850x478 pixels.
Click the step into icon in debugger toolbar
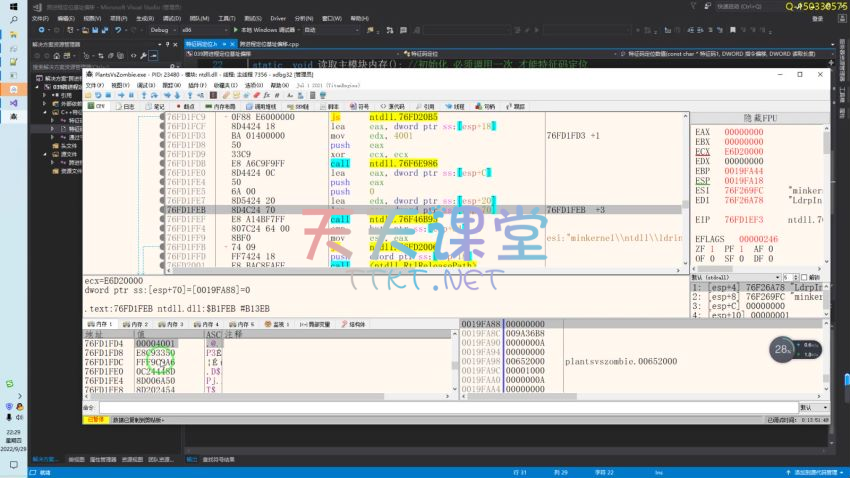144,95
